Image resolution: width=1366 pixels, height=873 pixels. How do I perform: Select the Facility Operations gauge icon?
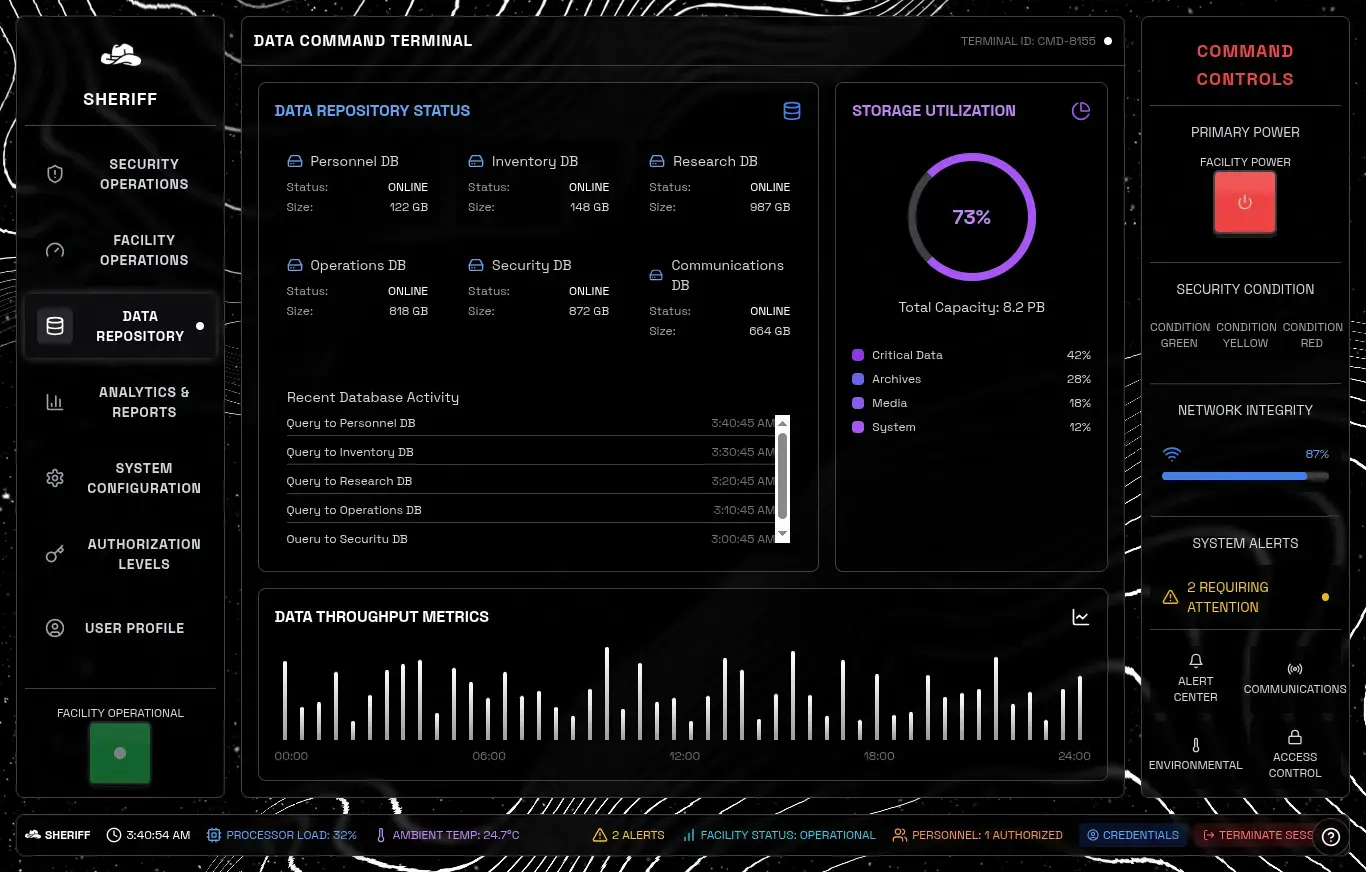pos(54,249)
